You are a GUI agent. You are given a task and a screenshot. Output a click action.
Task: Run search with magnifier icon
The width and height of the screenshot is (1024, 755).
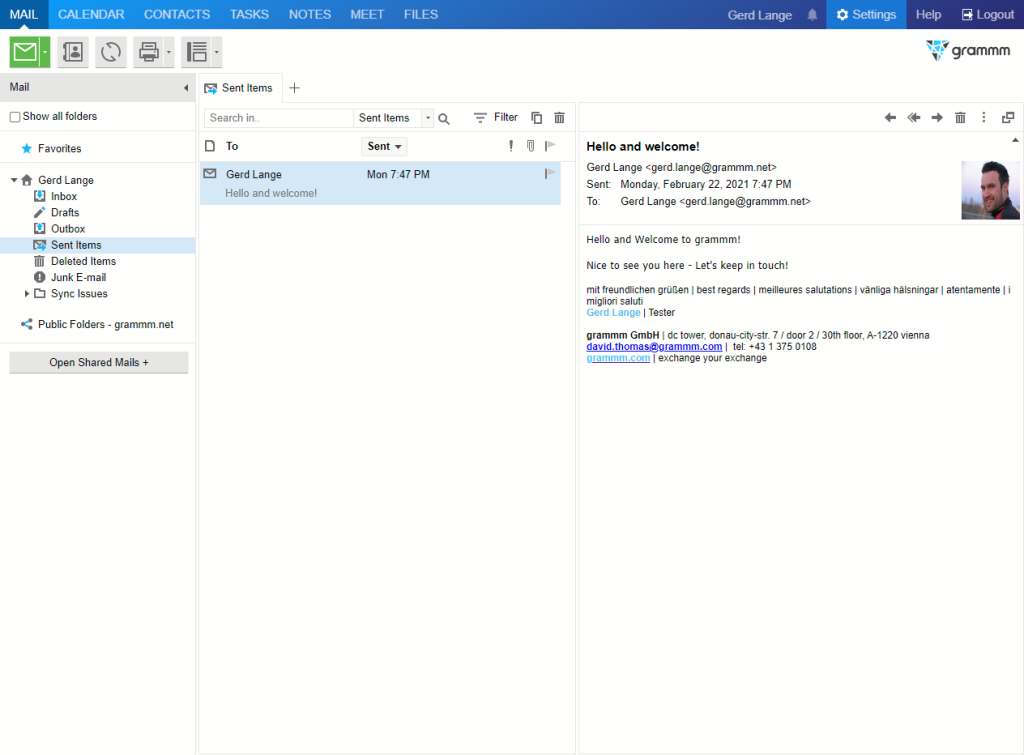click(444, 119)
